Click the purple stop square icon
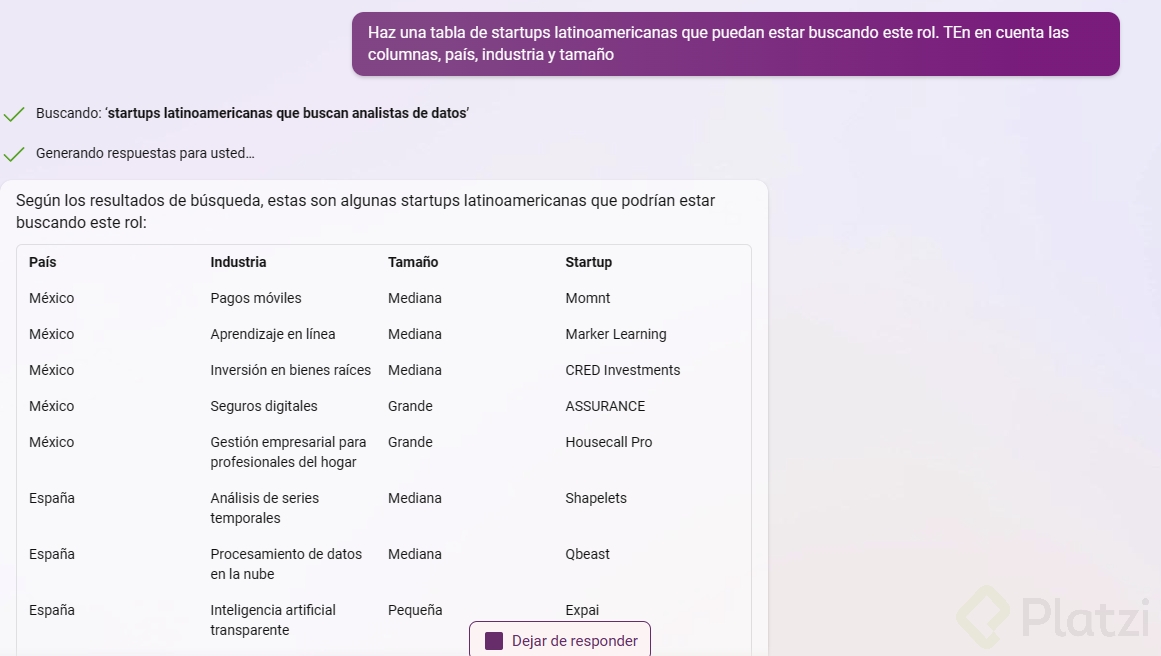This screenshot has height=656, width=1161. coord(493,641)
